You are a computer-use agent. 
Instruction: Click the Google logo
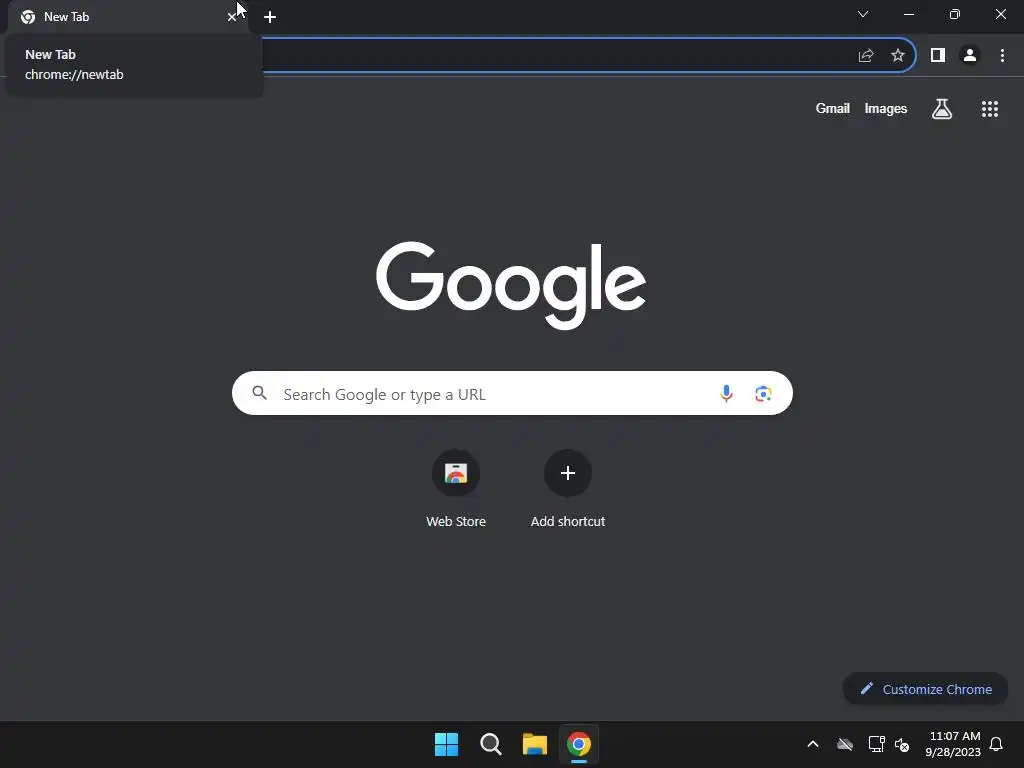coord(511,285)
